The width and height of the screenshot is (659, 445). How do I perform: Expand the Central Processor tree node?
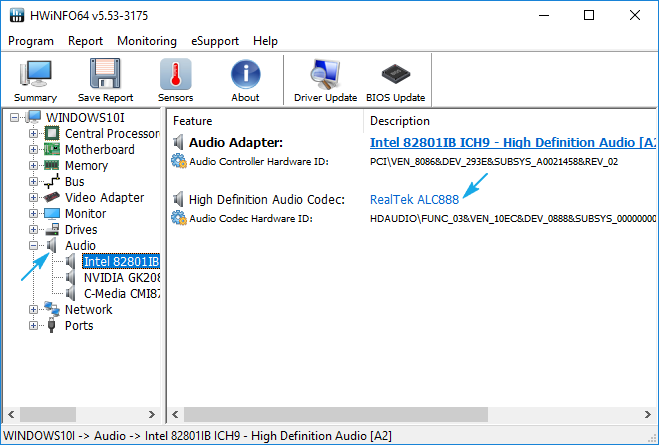(34, 134)
